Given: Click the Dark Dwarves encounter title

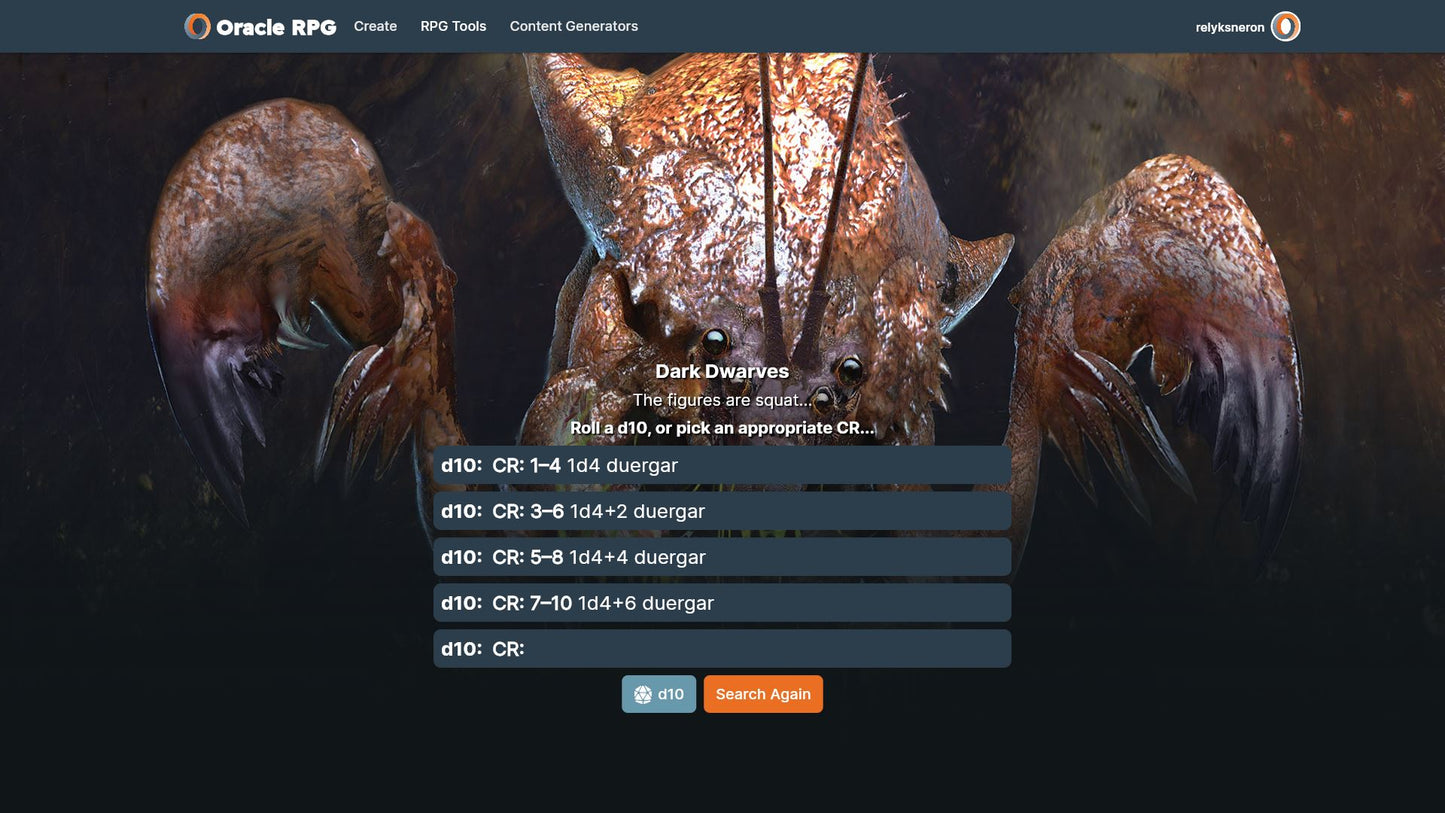Looking at the screenshot, I should click(722, 371).
